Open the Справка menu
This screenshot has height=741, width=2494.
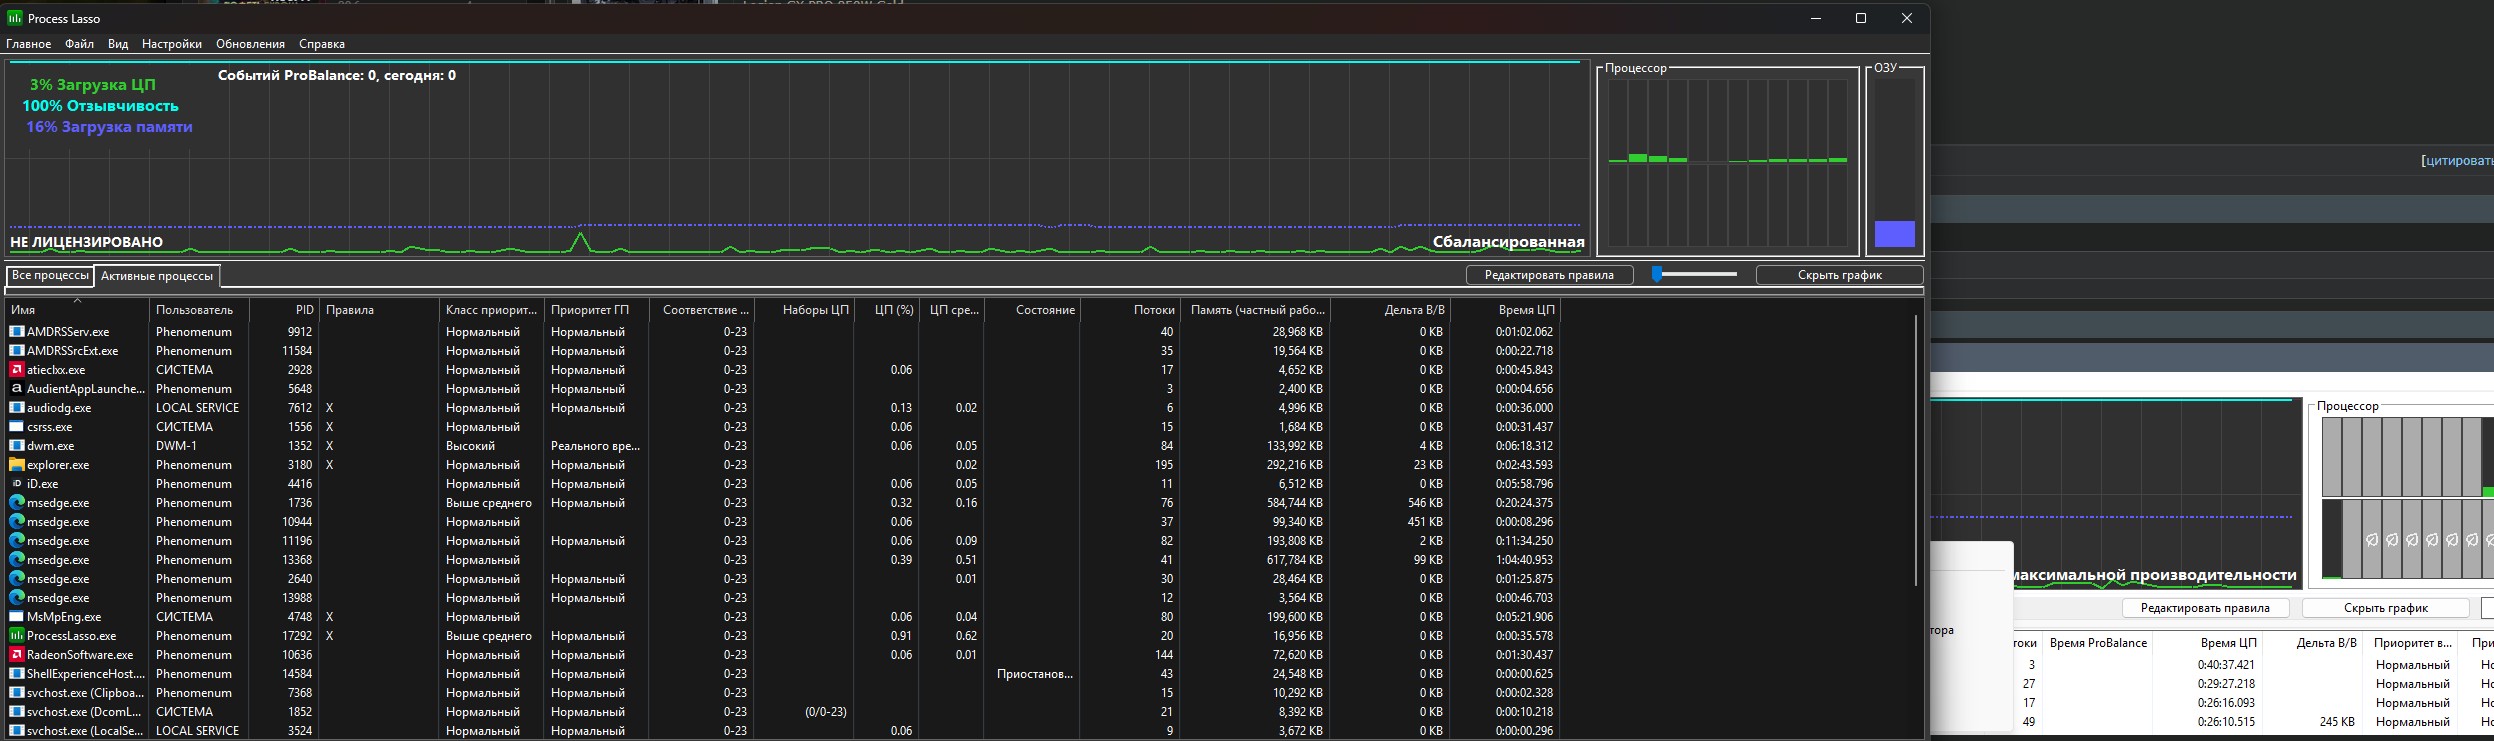322,44
